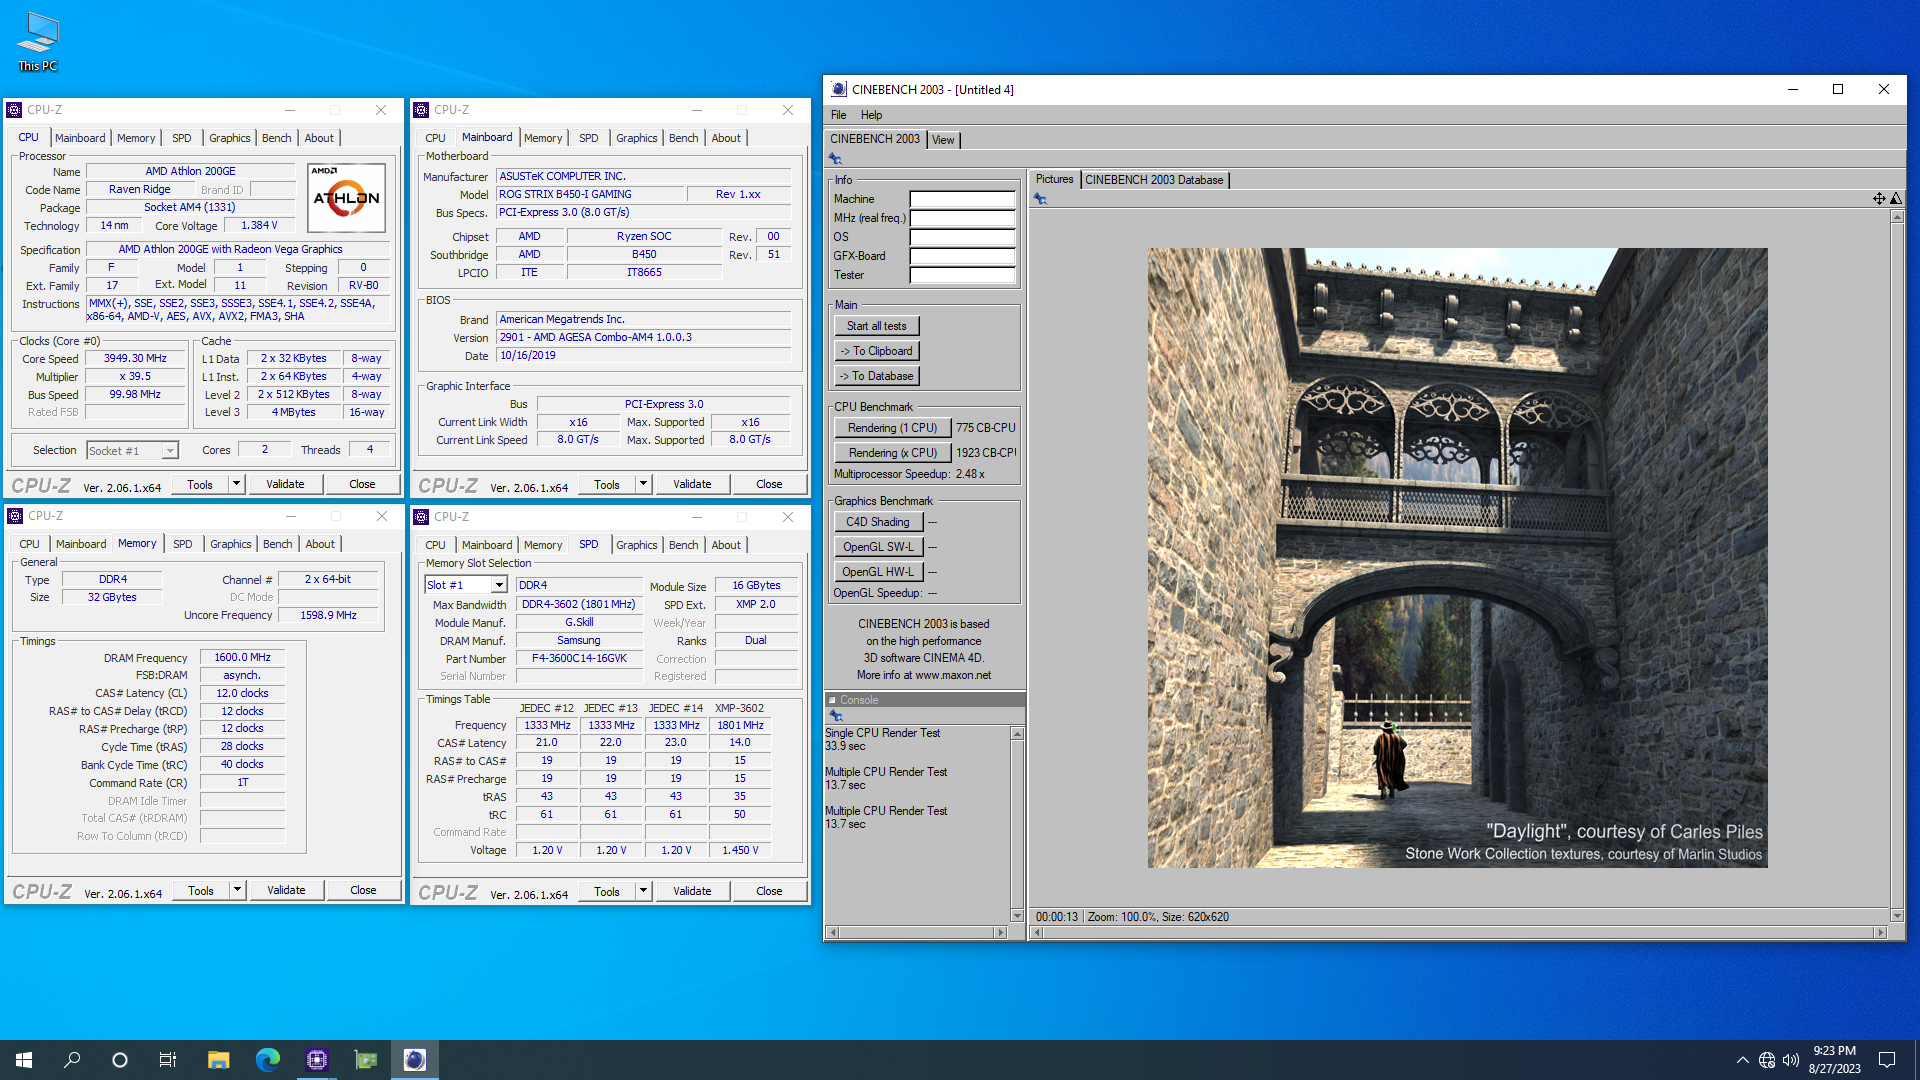Select Graphics tab in CPU-Z Mainboard window
1920x1080 pixels.
[636, 138]
